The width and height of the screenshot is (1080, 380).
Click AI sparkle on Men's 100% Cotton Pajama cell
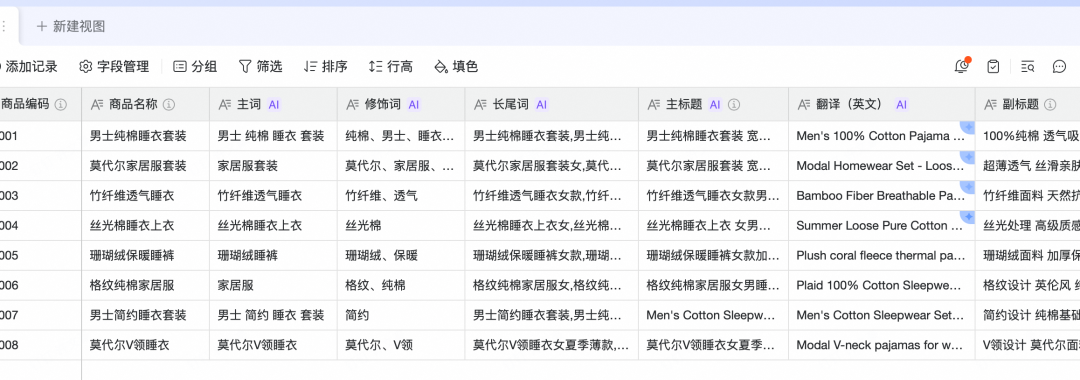click(x=968, y=128)
